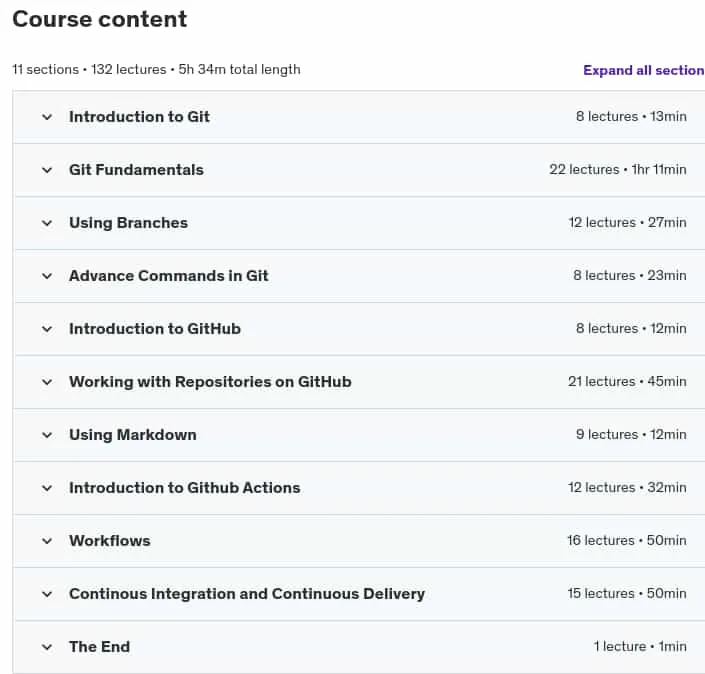Expand the Introduction to GitHub chevron

(47, 329)
